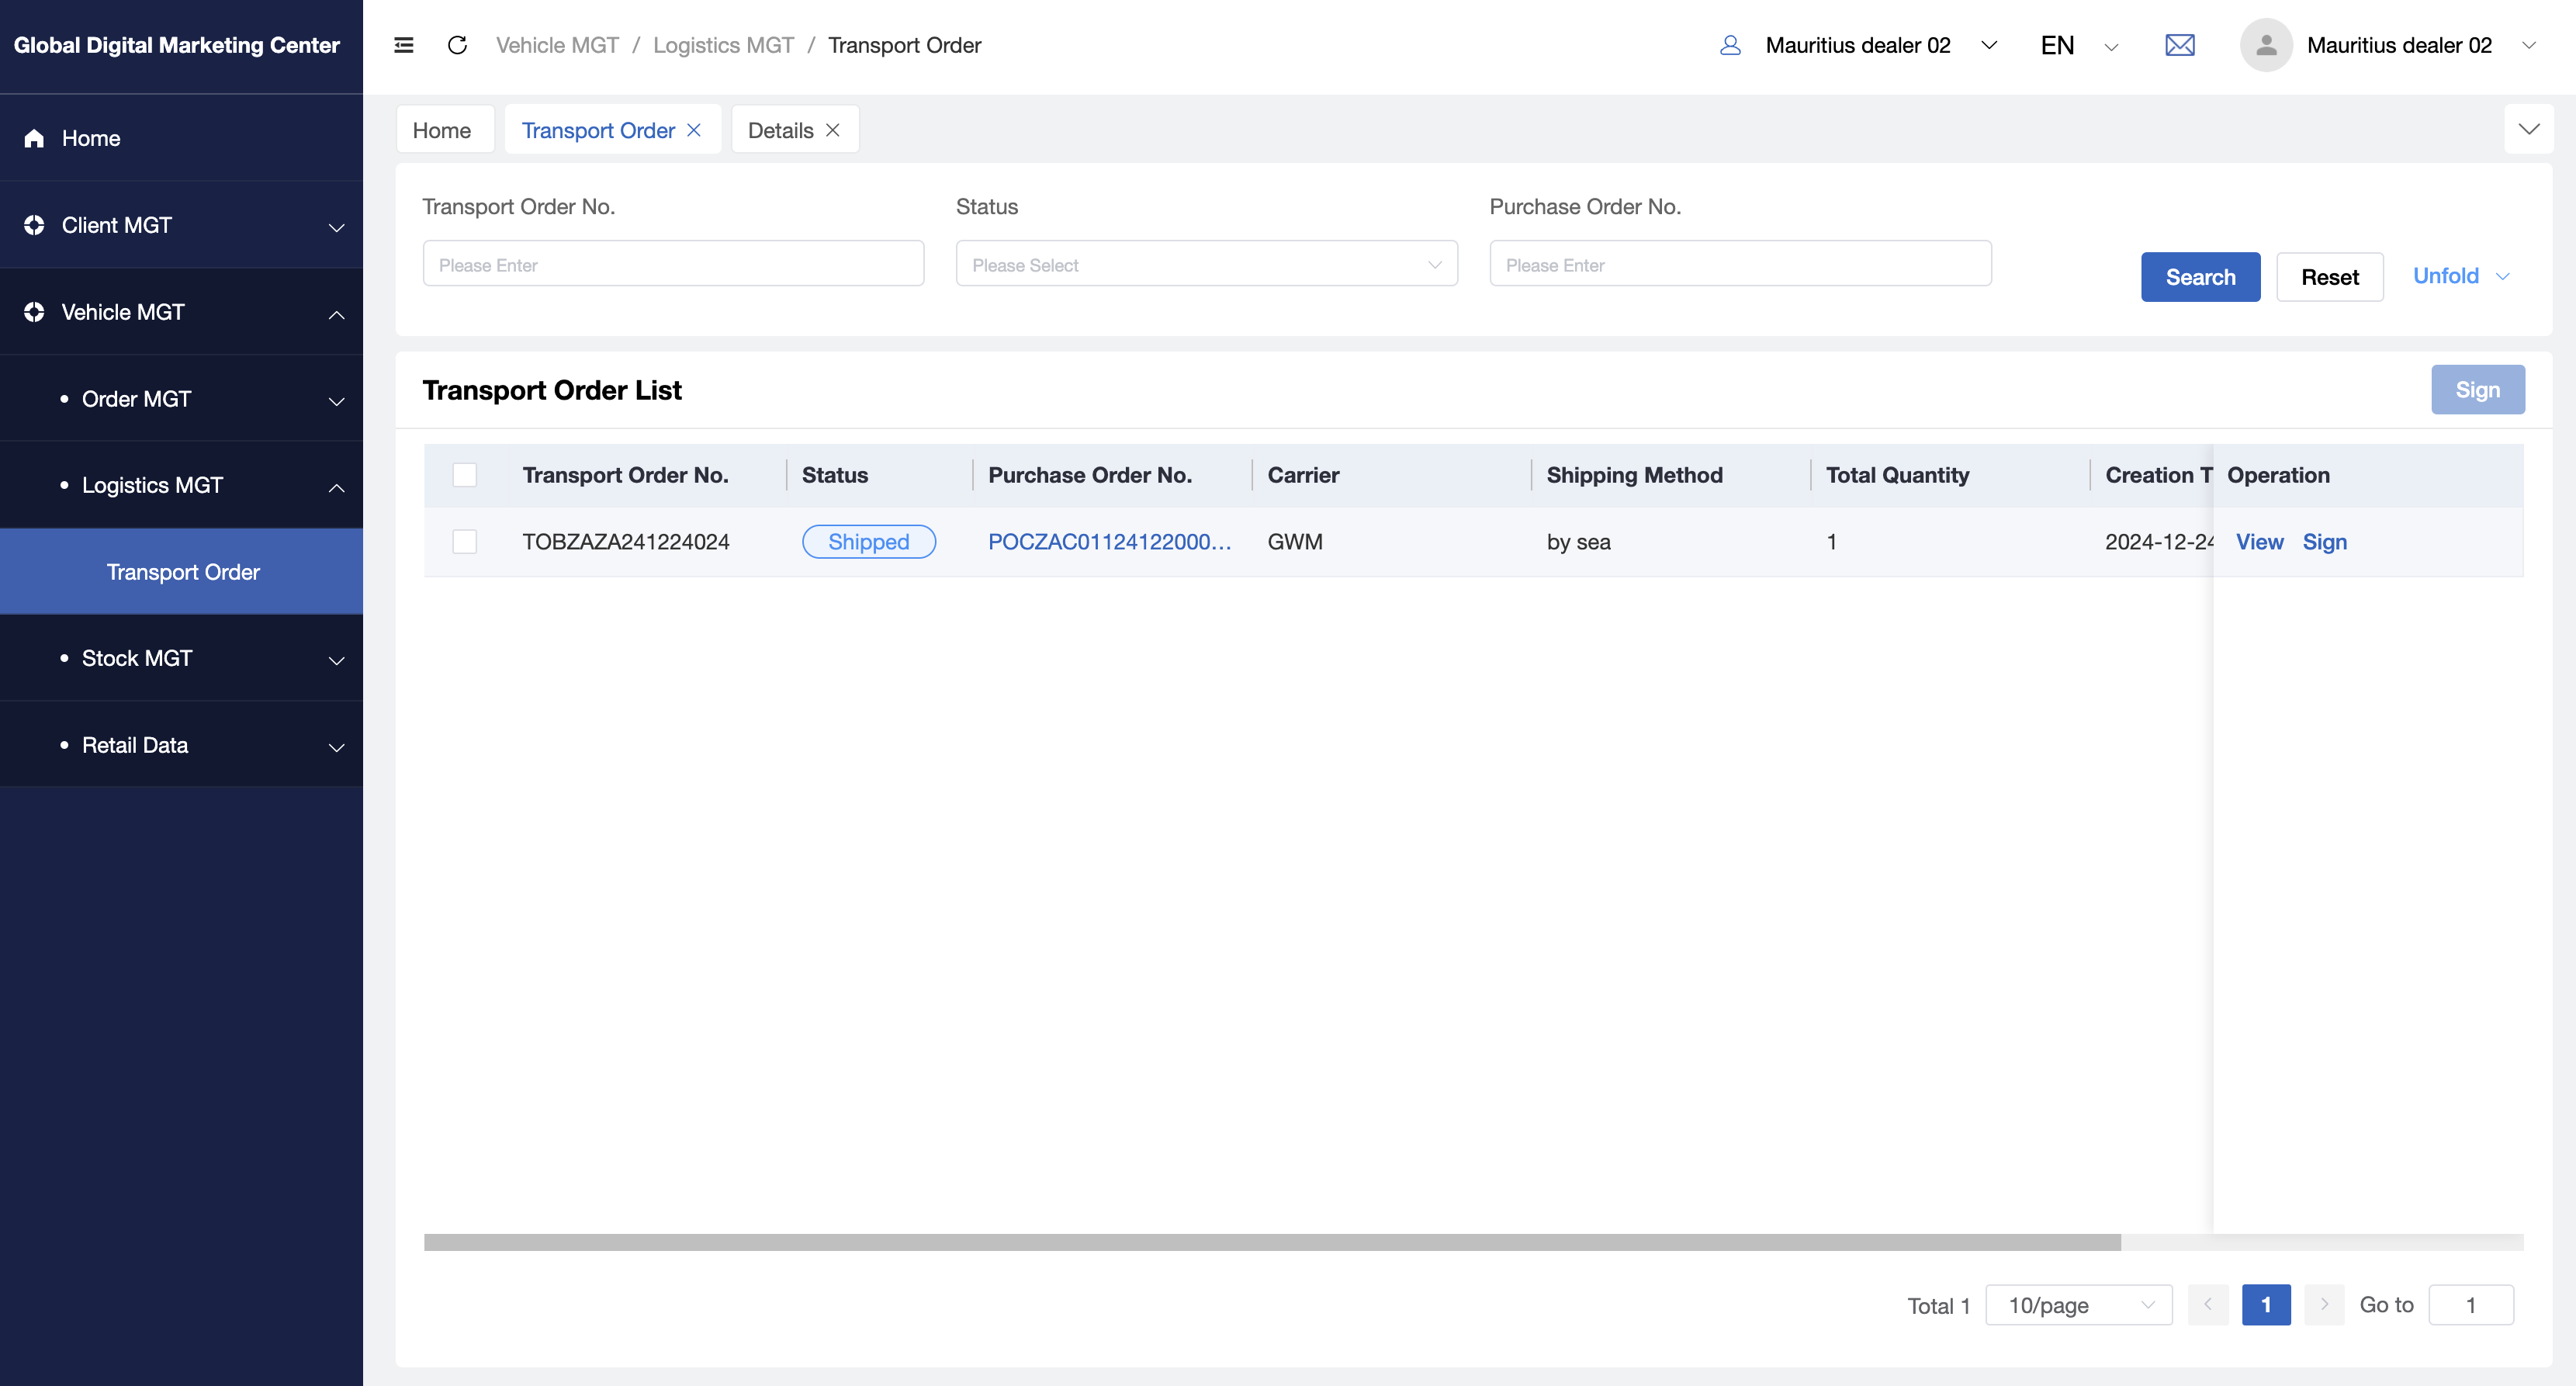2576x1386 pixels.
Task: Close the Details tab
Action: pos(832,130)
